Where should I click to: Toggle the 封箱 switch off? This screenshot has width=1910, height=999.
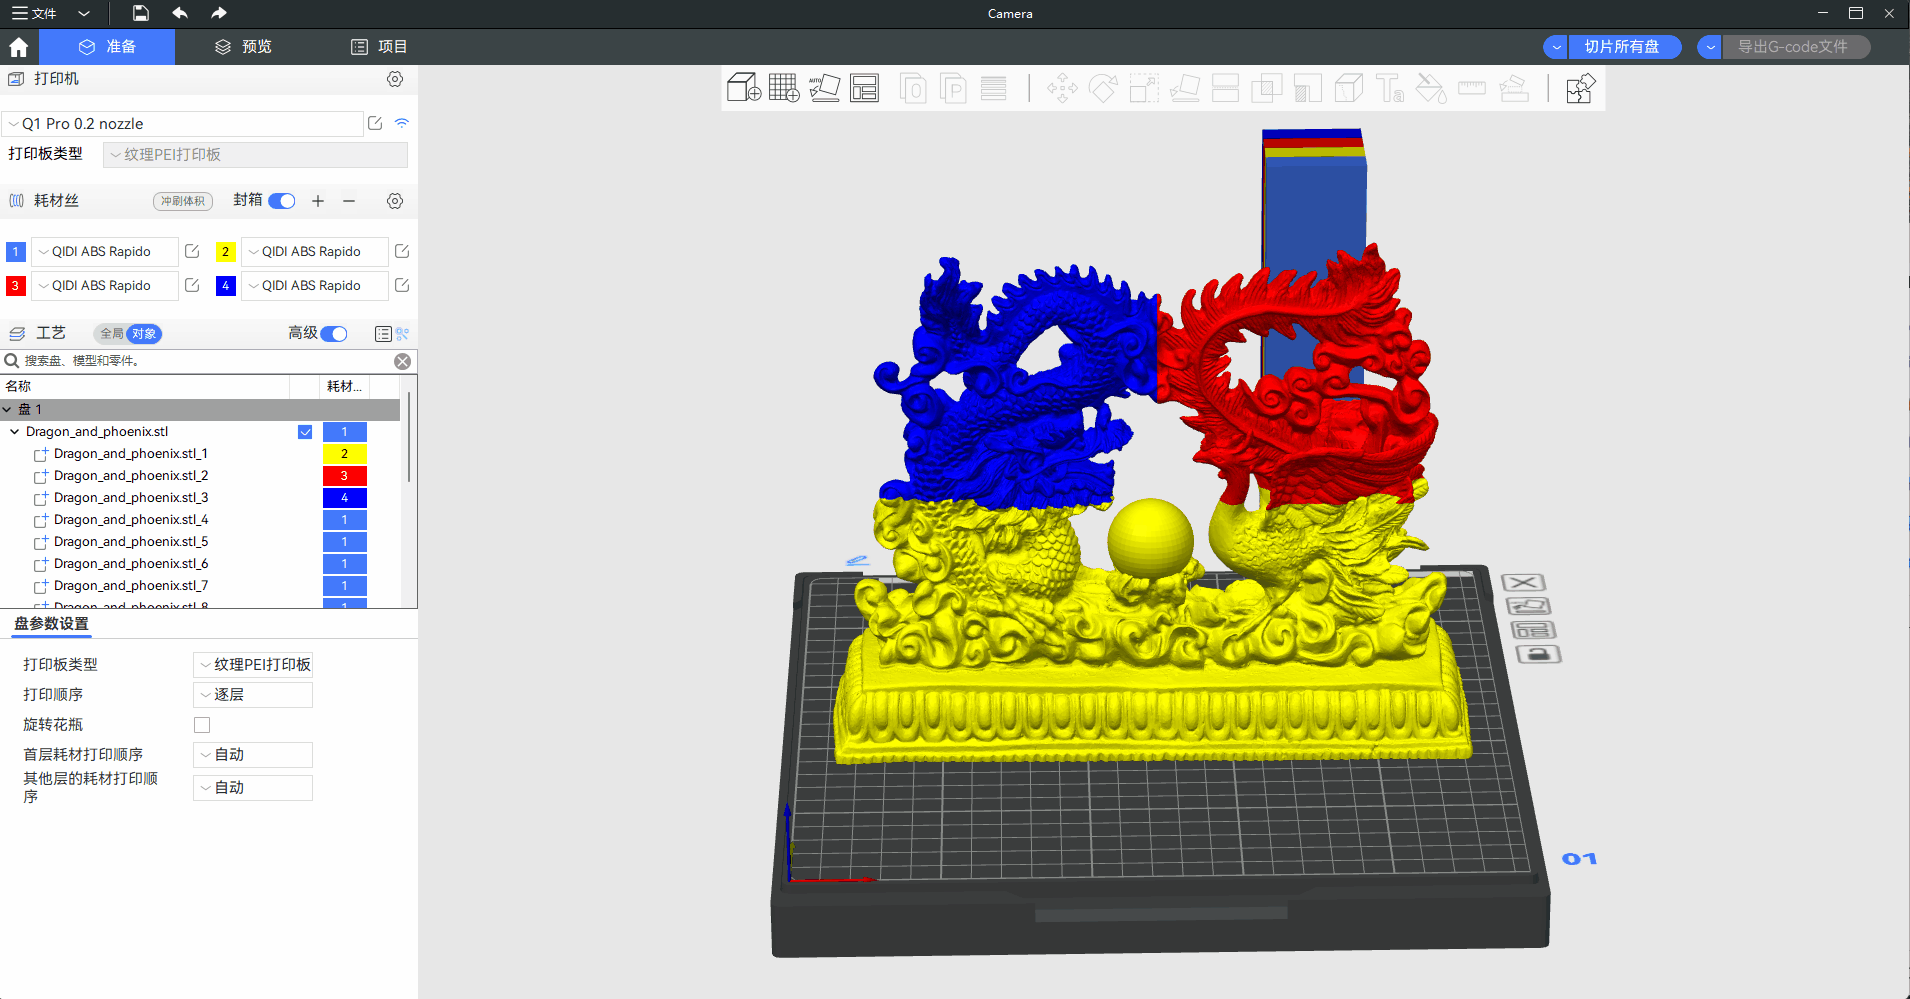click(x=282, y=201)
